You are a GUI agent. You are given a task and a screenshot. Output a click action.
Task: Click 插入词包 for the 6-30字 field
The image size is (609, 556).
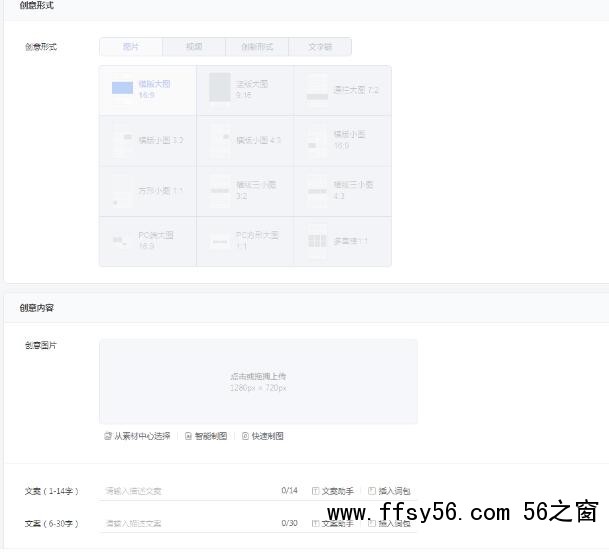[x=389, y=524]
